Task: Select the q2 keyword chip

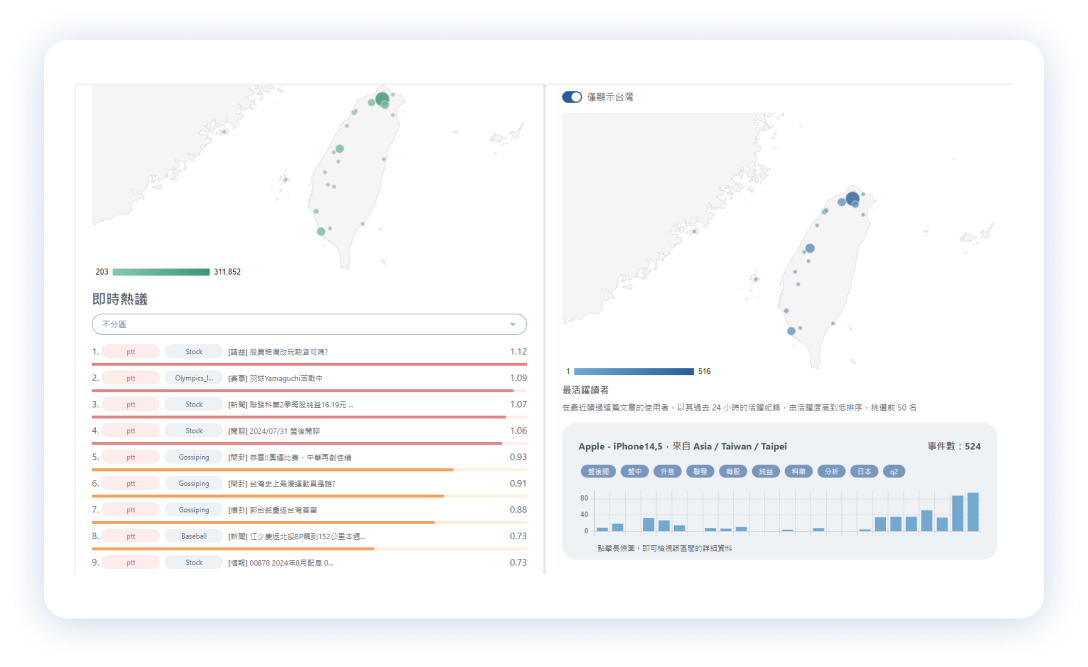Action: point(894,472)
